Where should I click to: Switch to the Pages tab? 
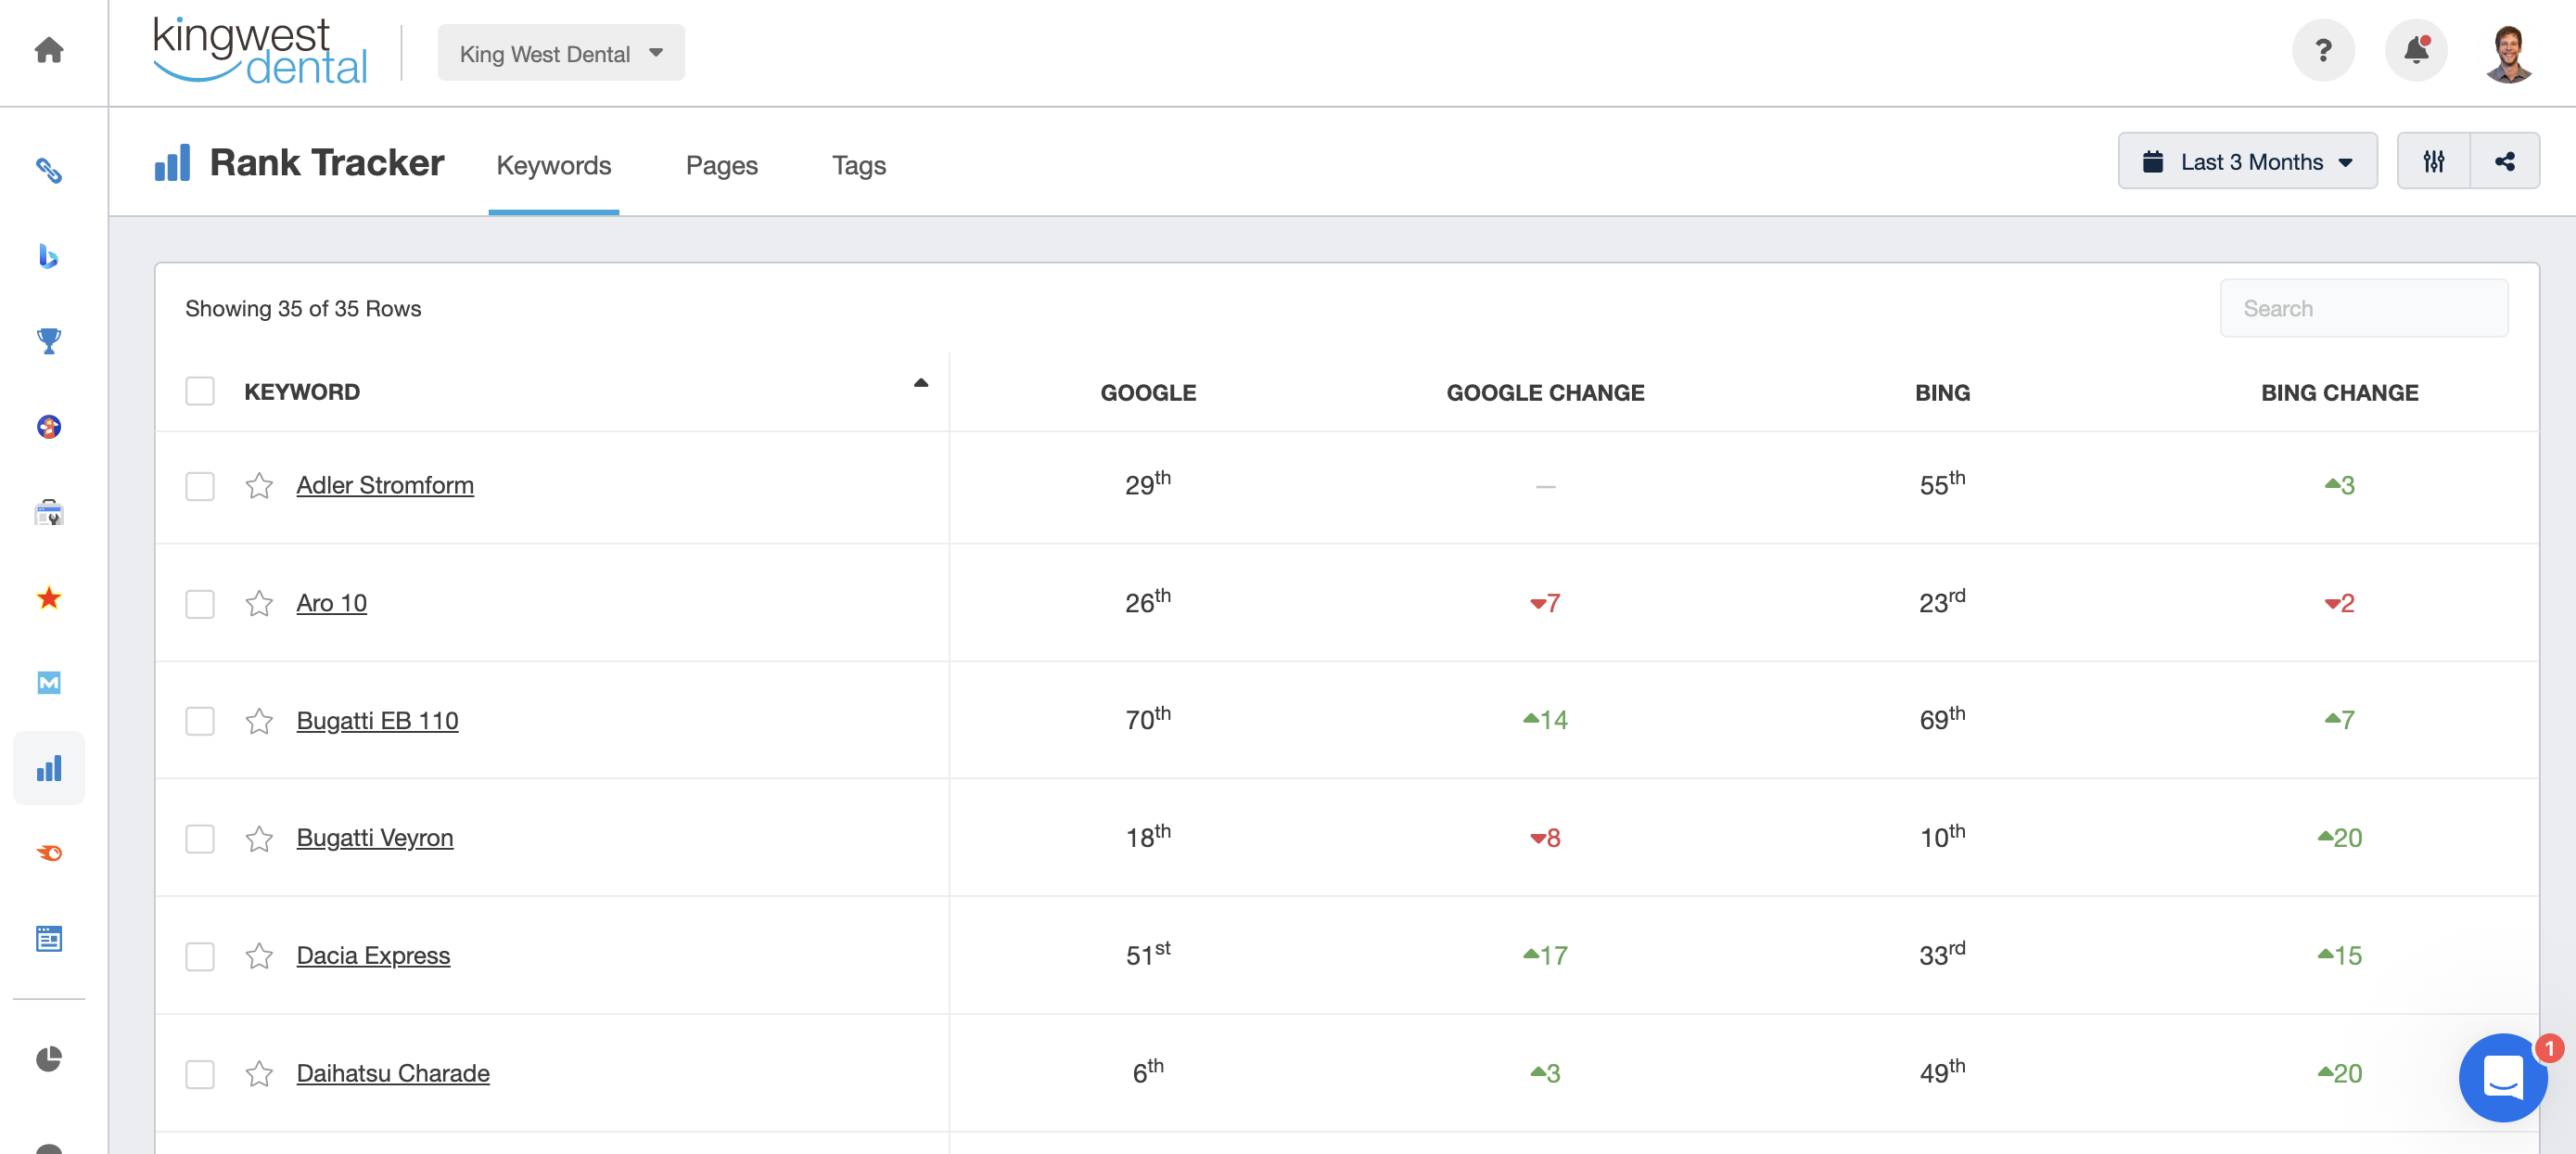tap(721, 165)
